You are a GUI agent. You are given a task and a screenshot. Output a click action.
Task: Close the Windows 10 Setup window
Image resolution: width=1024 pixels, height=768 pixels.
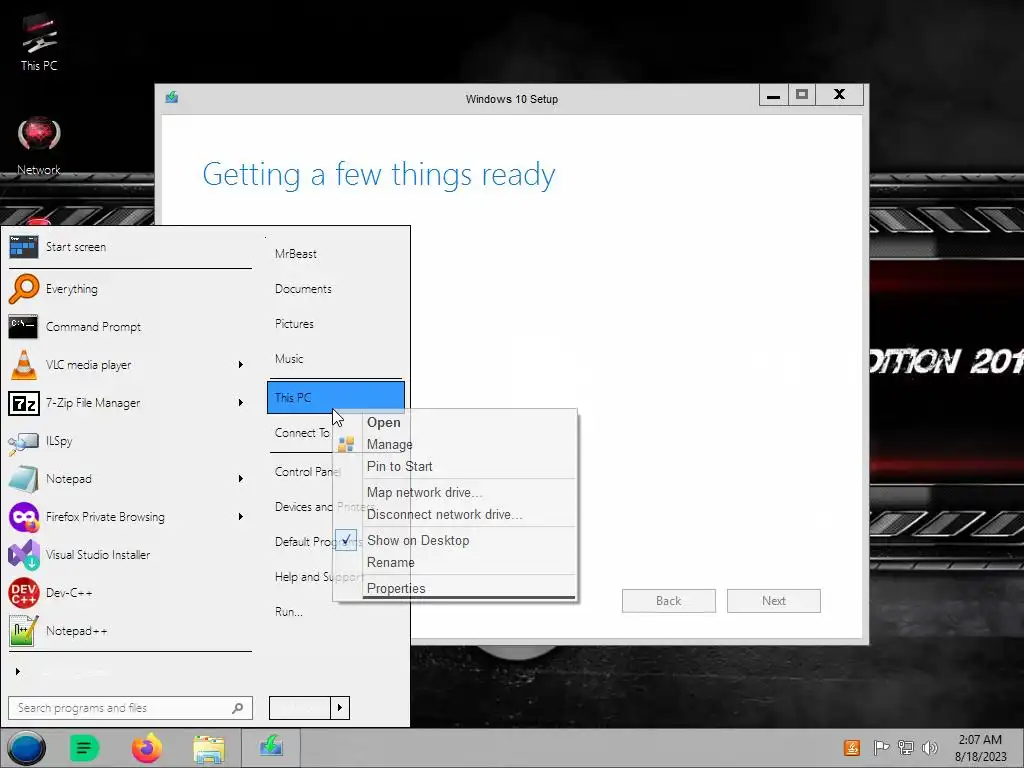tap(840, 95)
